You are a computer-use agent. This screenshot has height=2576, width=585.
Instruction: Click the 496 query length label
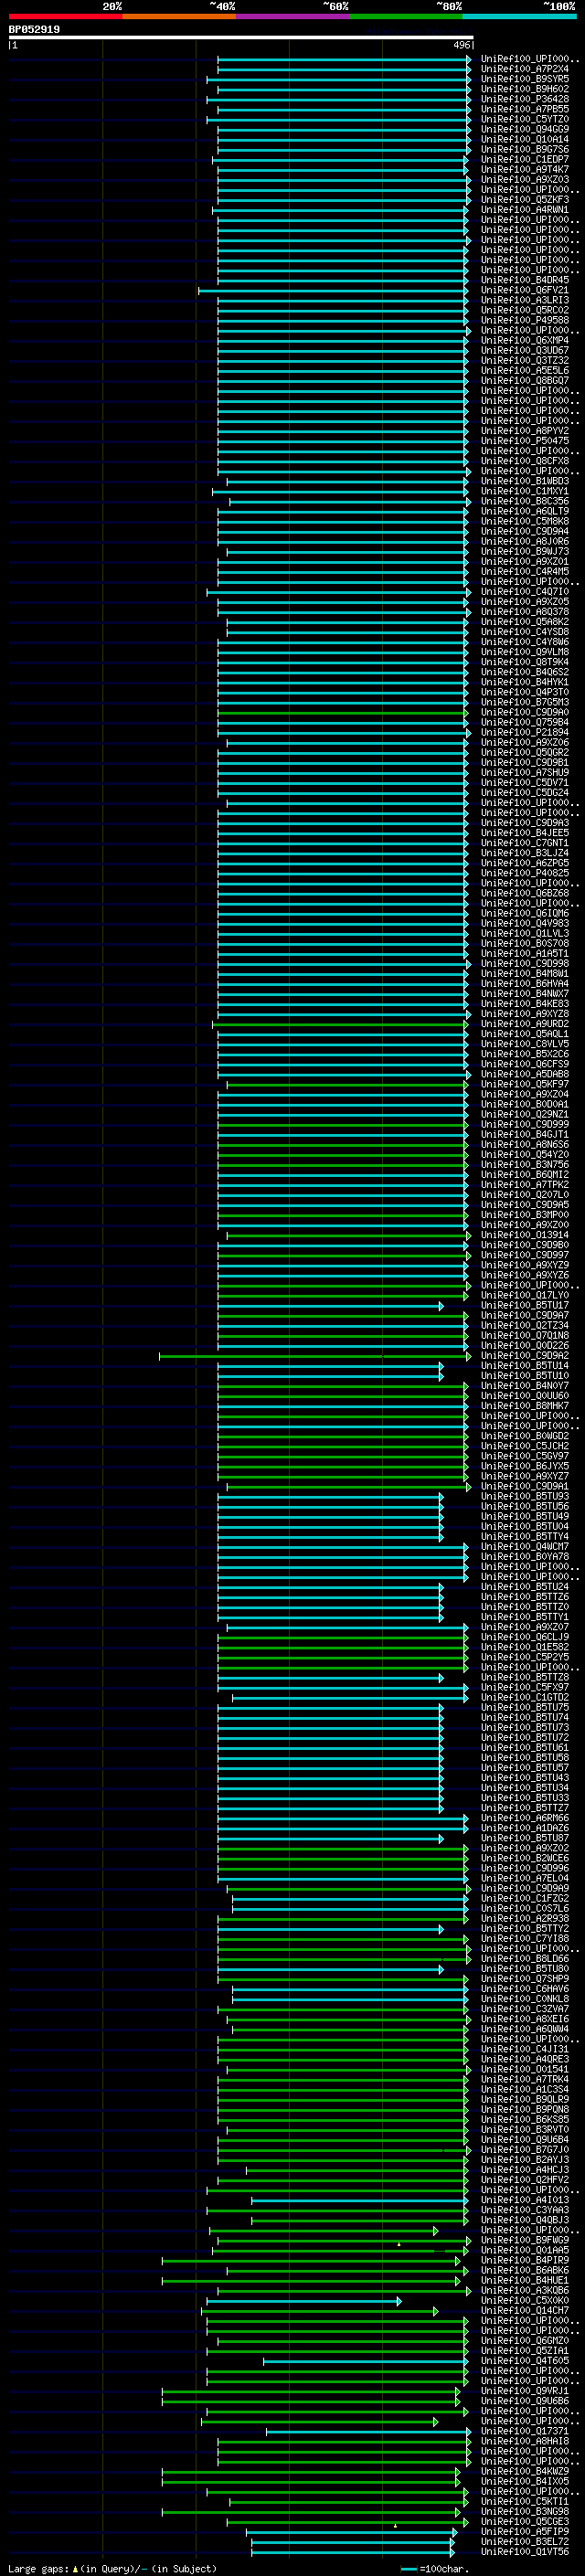click(x=461, y=45)
